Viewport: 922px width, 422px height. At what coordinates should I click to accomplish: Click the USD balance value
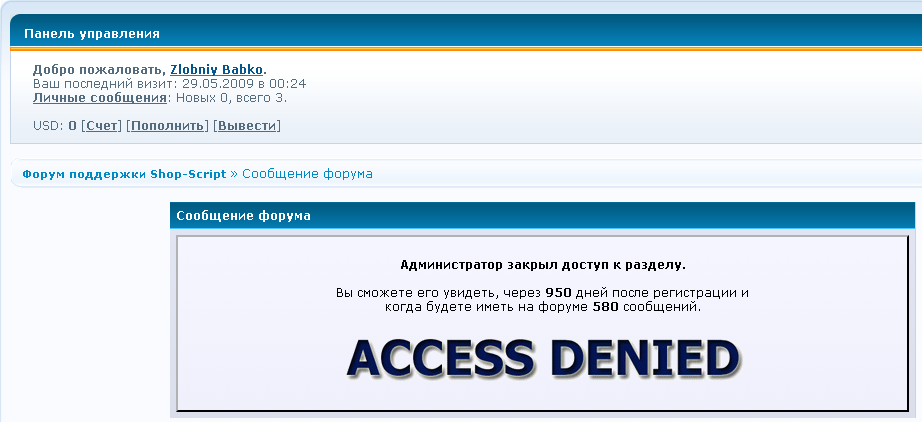(x=72, y=126)
